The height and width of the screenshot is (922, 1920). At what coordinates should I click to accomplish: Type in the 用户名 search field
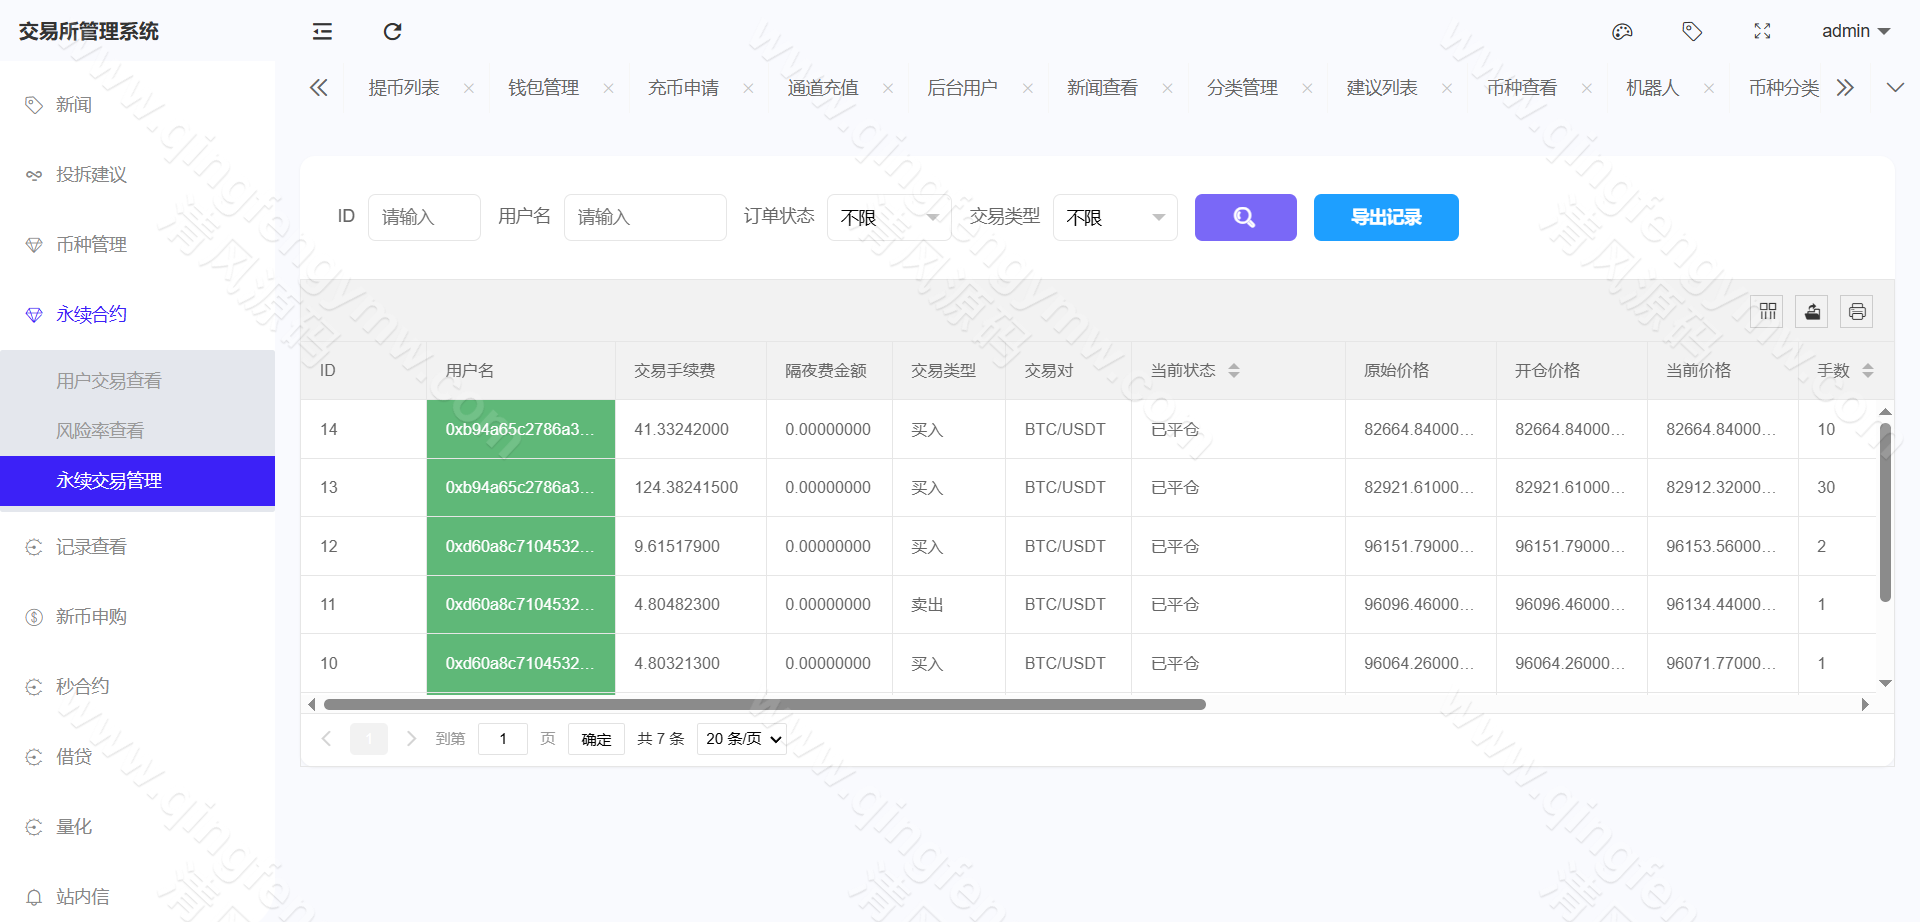point(645,217)
